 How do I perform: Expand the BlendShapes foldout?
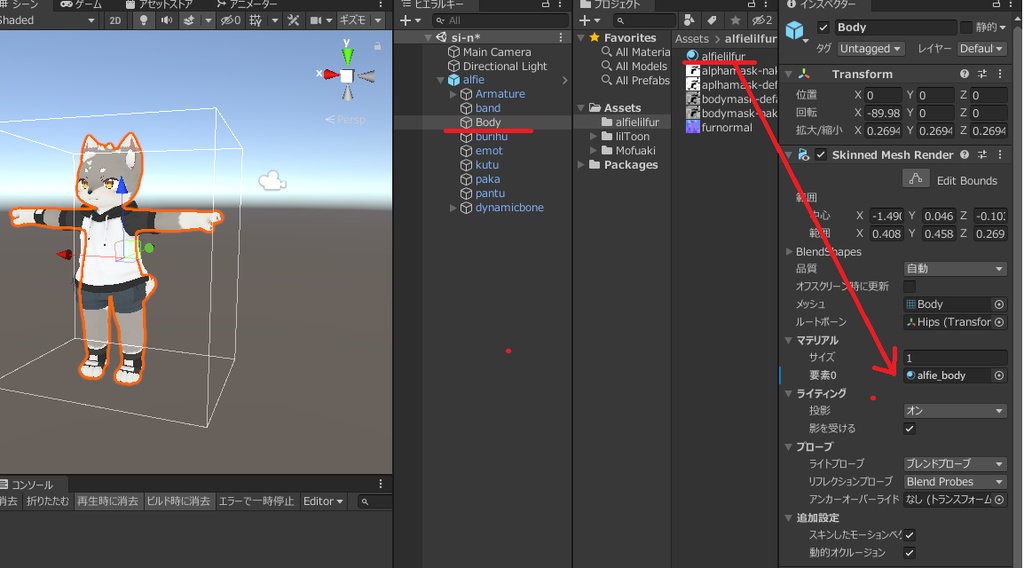(789, 251)
